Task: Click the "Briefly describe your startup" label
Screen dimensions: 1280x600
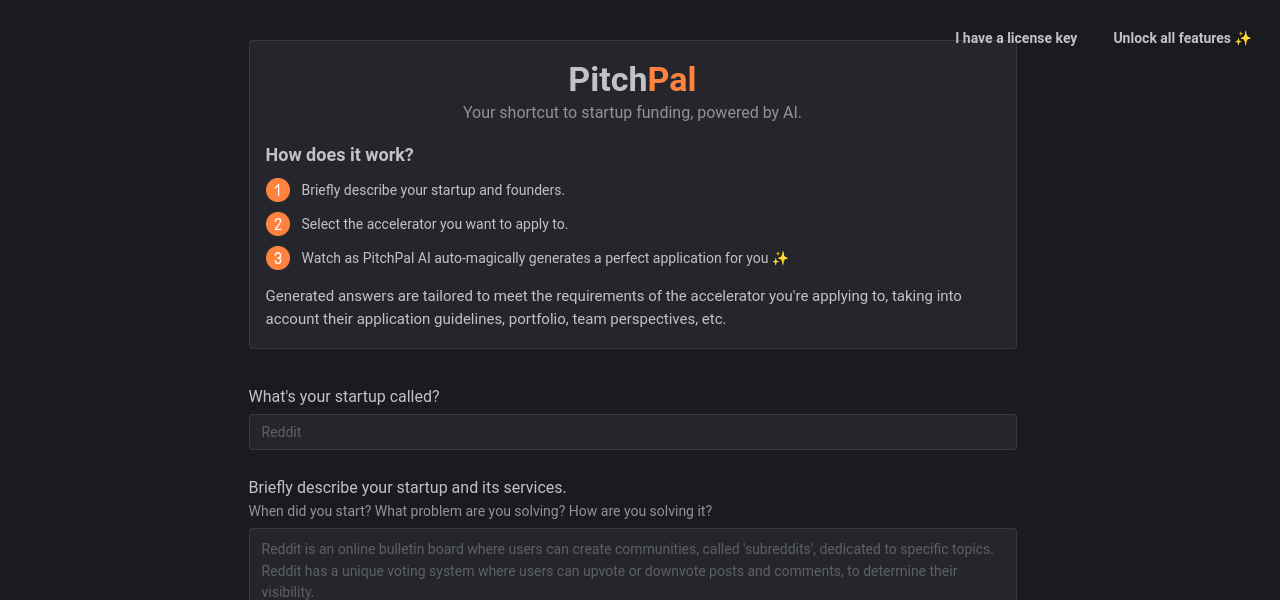Action: click(x=407, y=487)
